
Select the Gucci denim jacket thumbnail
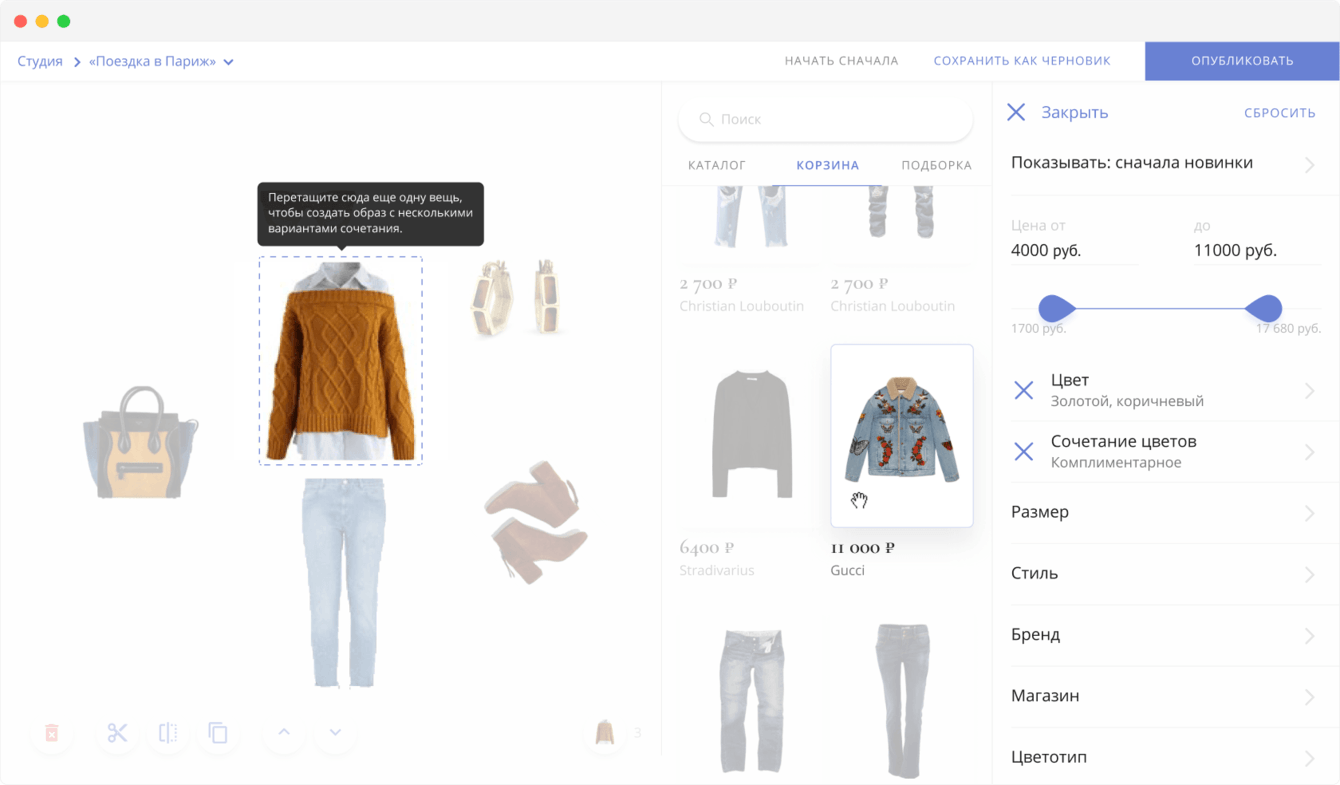[x=902, y=435]
